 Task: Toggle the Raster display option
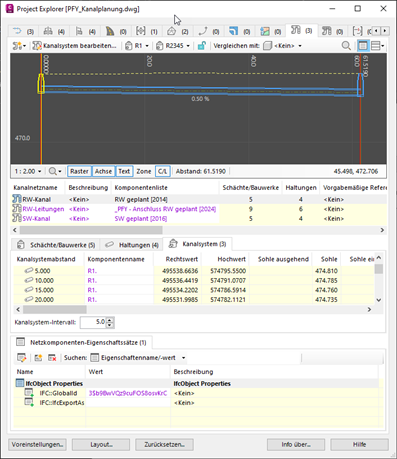click(x=79, y=171)
